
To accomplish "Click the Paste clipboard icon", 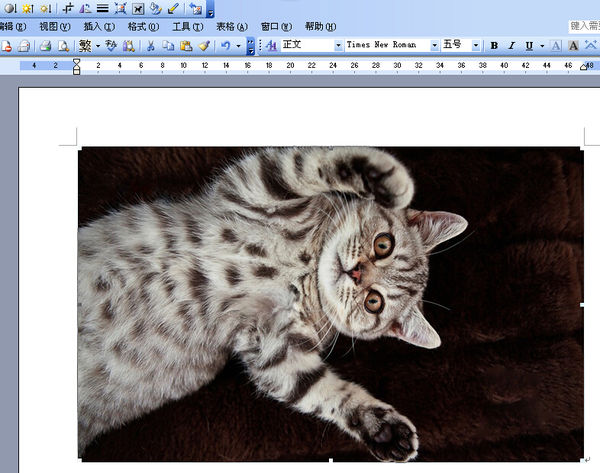I will tap(186, 46).
